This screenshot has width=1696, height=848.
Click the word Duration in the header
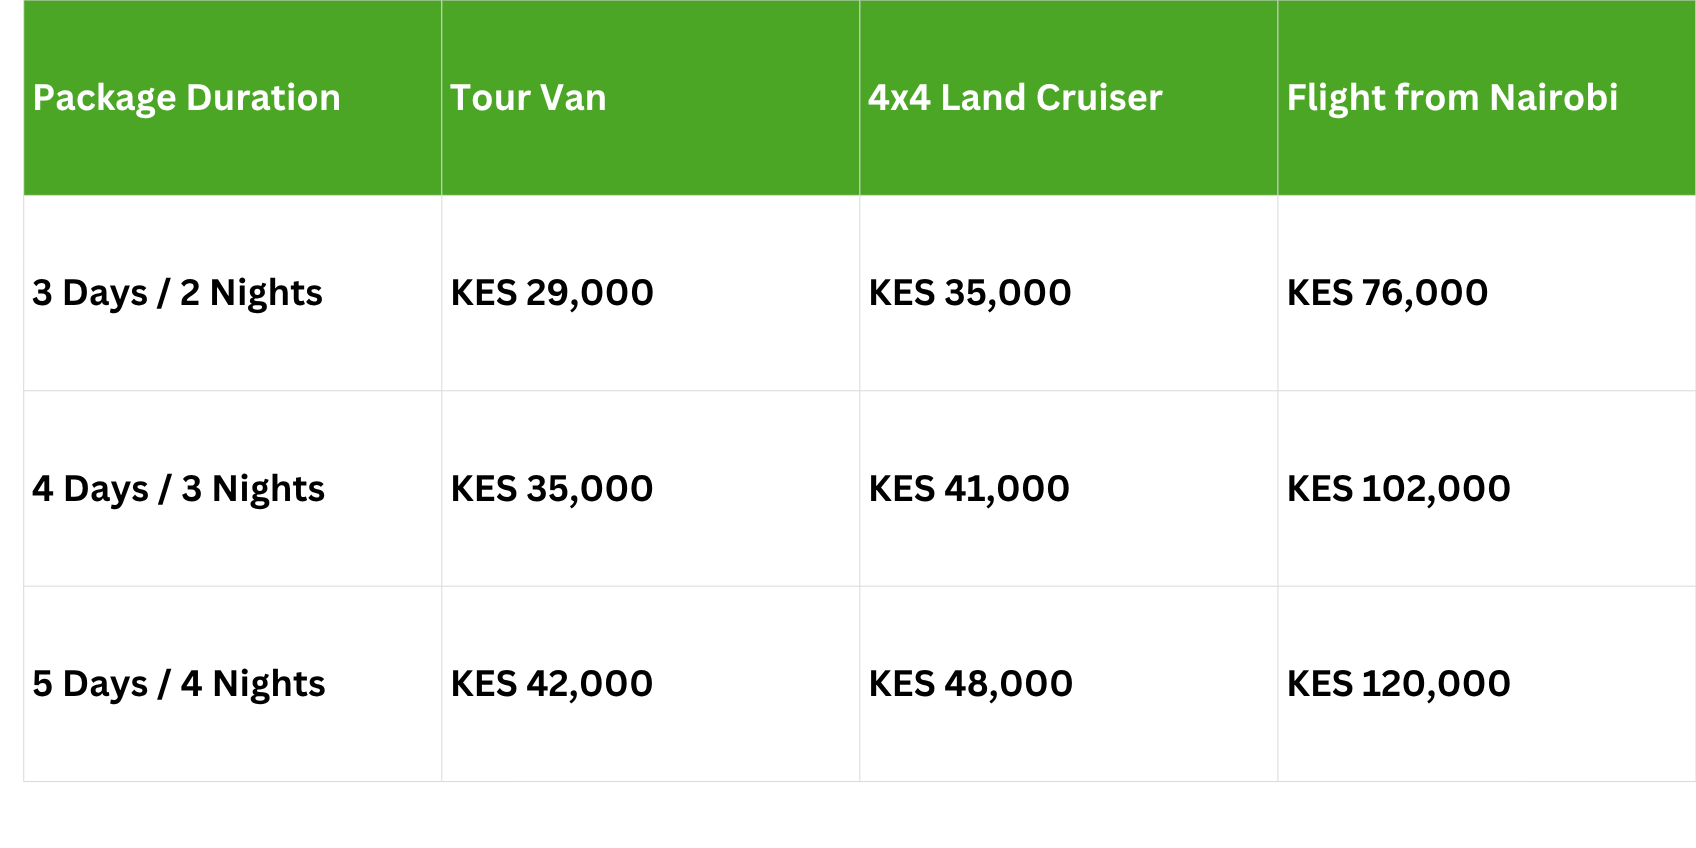[x=263, y=98]
